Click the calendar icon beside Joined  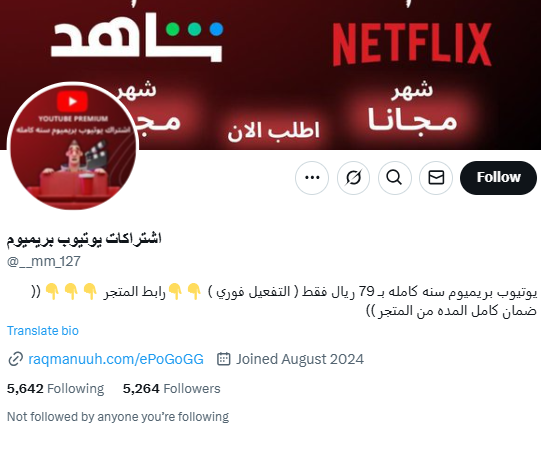(224, 359)
